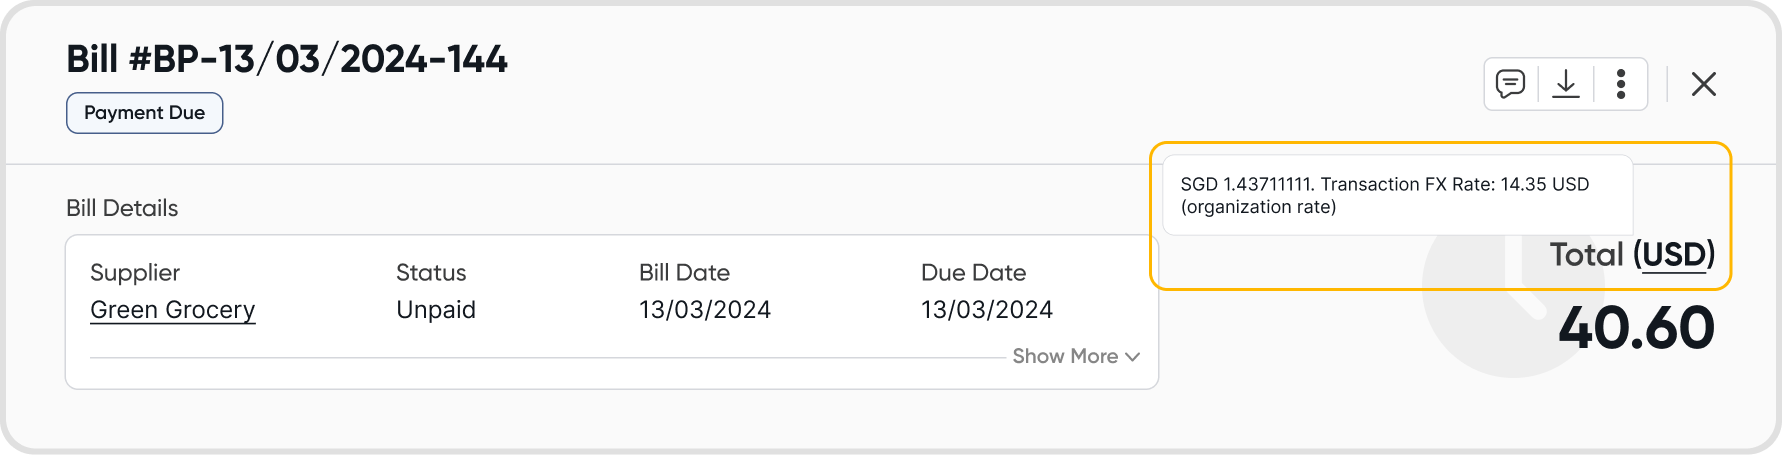Click the Supplier field label
The height and width of the screenshot is (455, 1782).
point(135,273)
